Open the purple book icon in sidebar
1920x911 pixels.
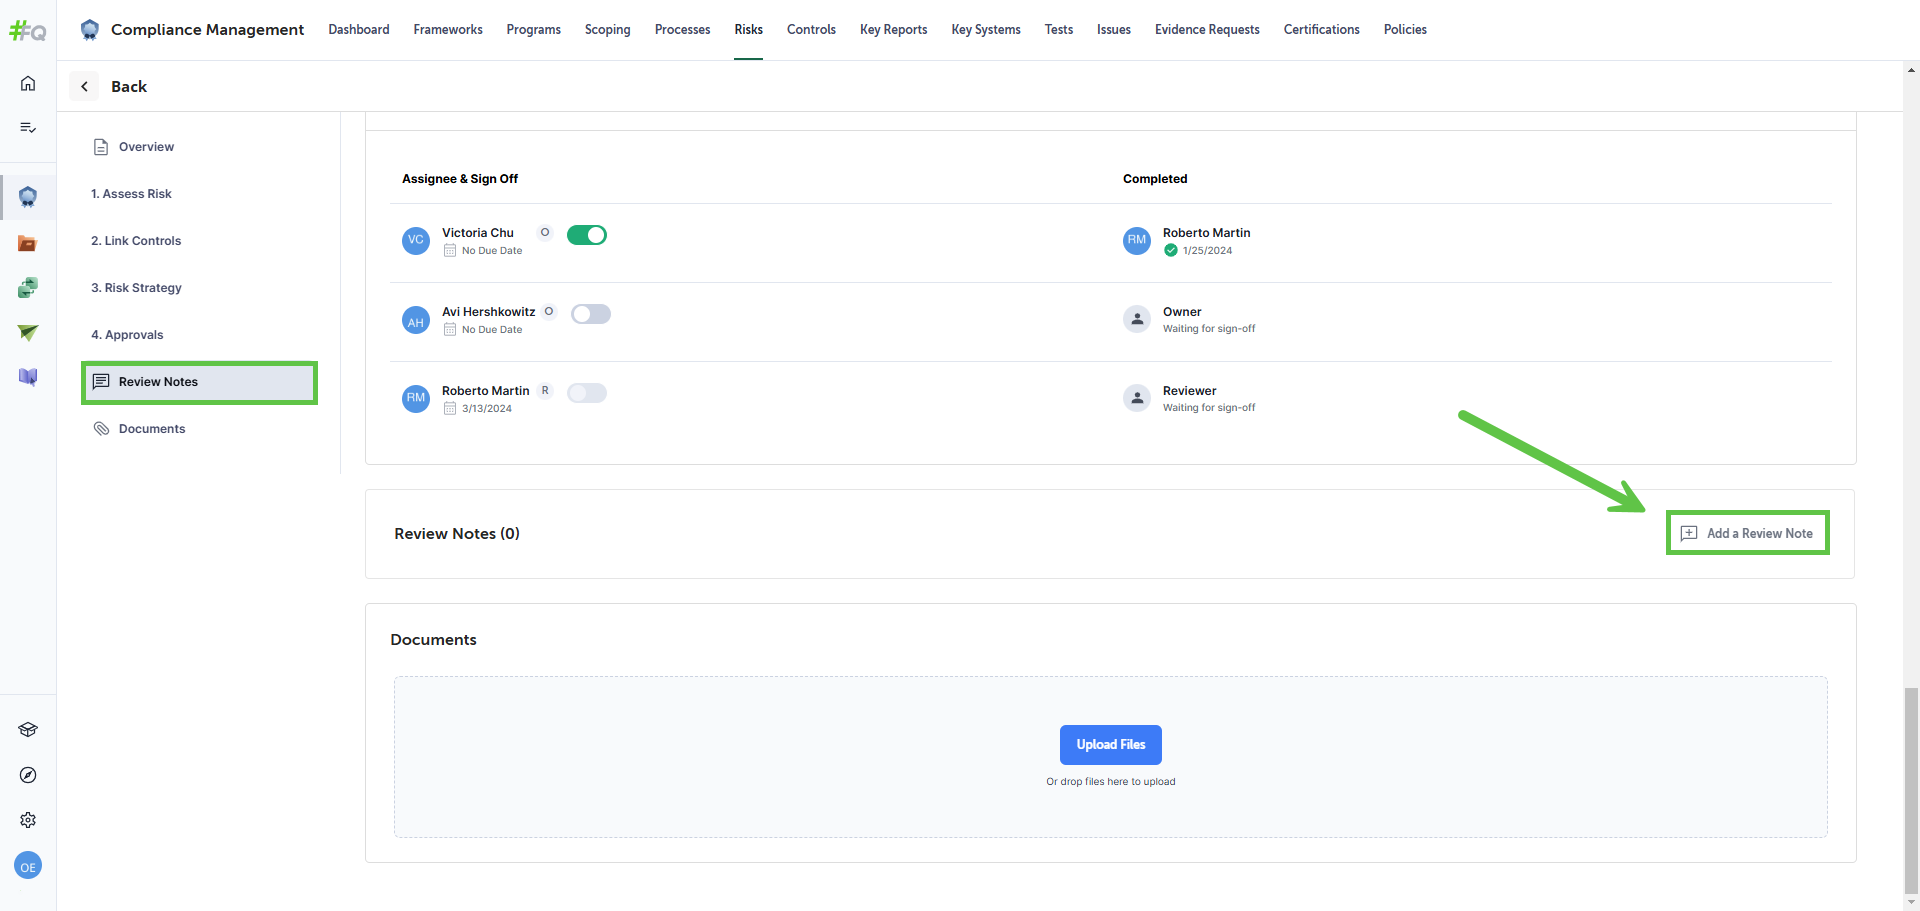click(x=28, y=377)
